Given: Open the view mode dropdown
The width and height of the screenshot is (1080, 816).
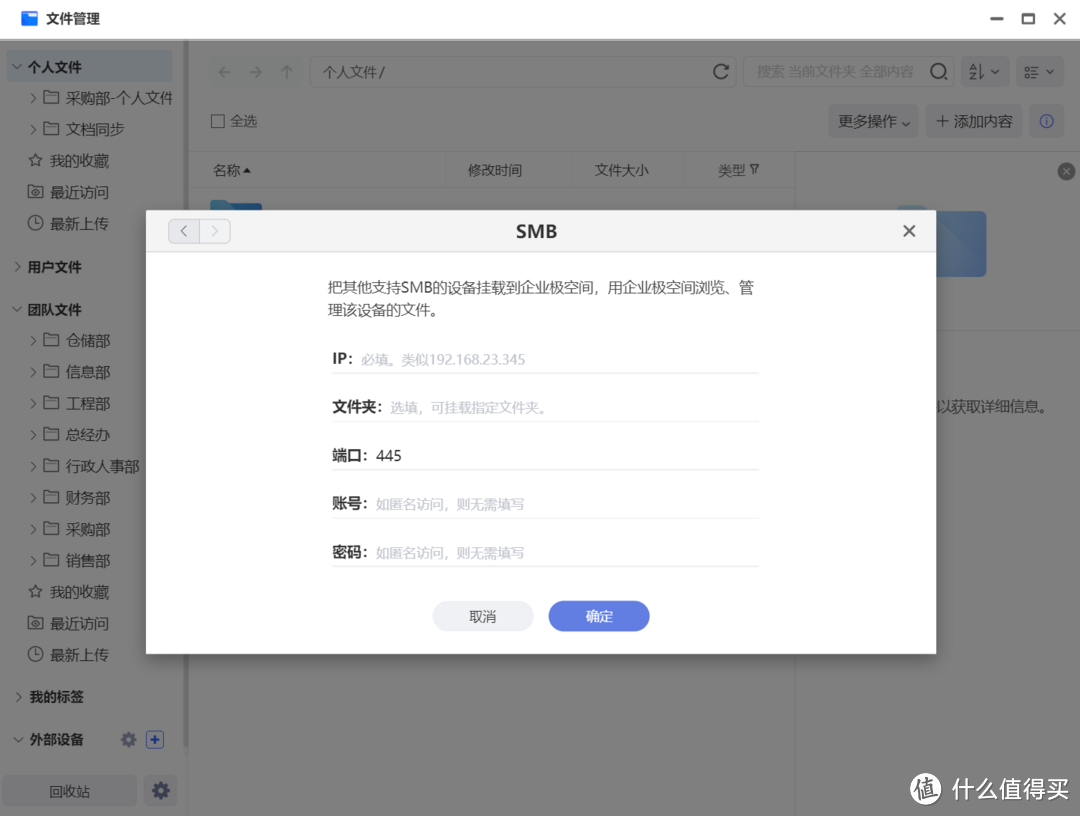Looking at the screenshot, I should click(x=1039, y=72).
